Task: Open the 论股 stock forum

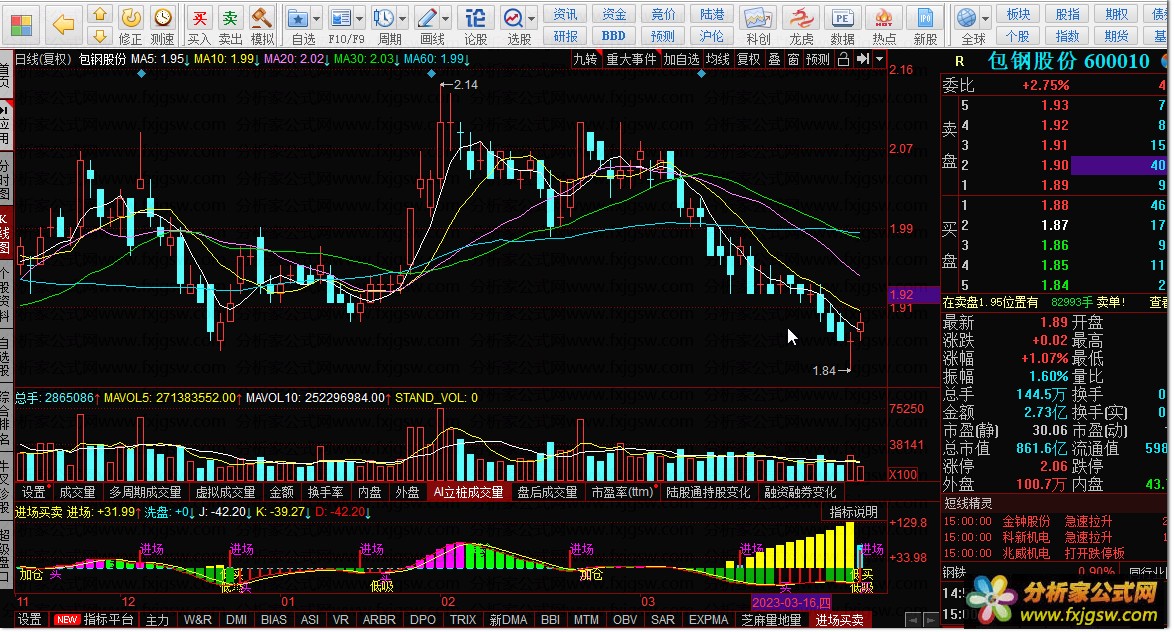Action: click(475, 25)
